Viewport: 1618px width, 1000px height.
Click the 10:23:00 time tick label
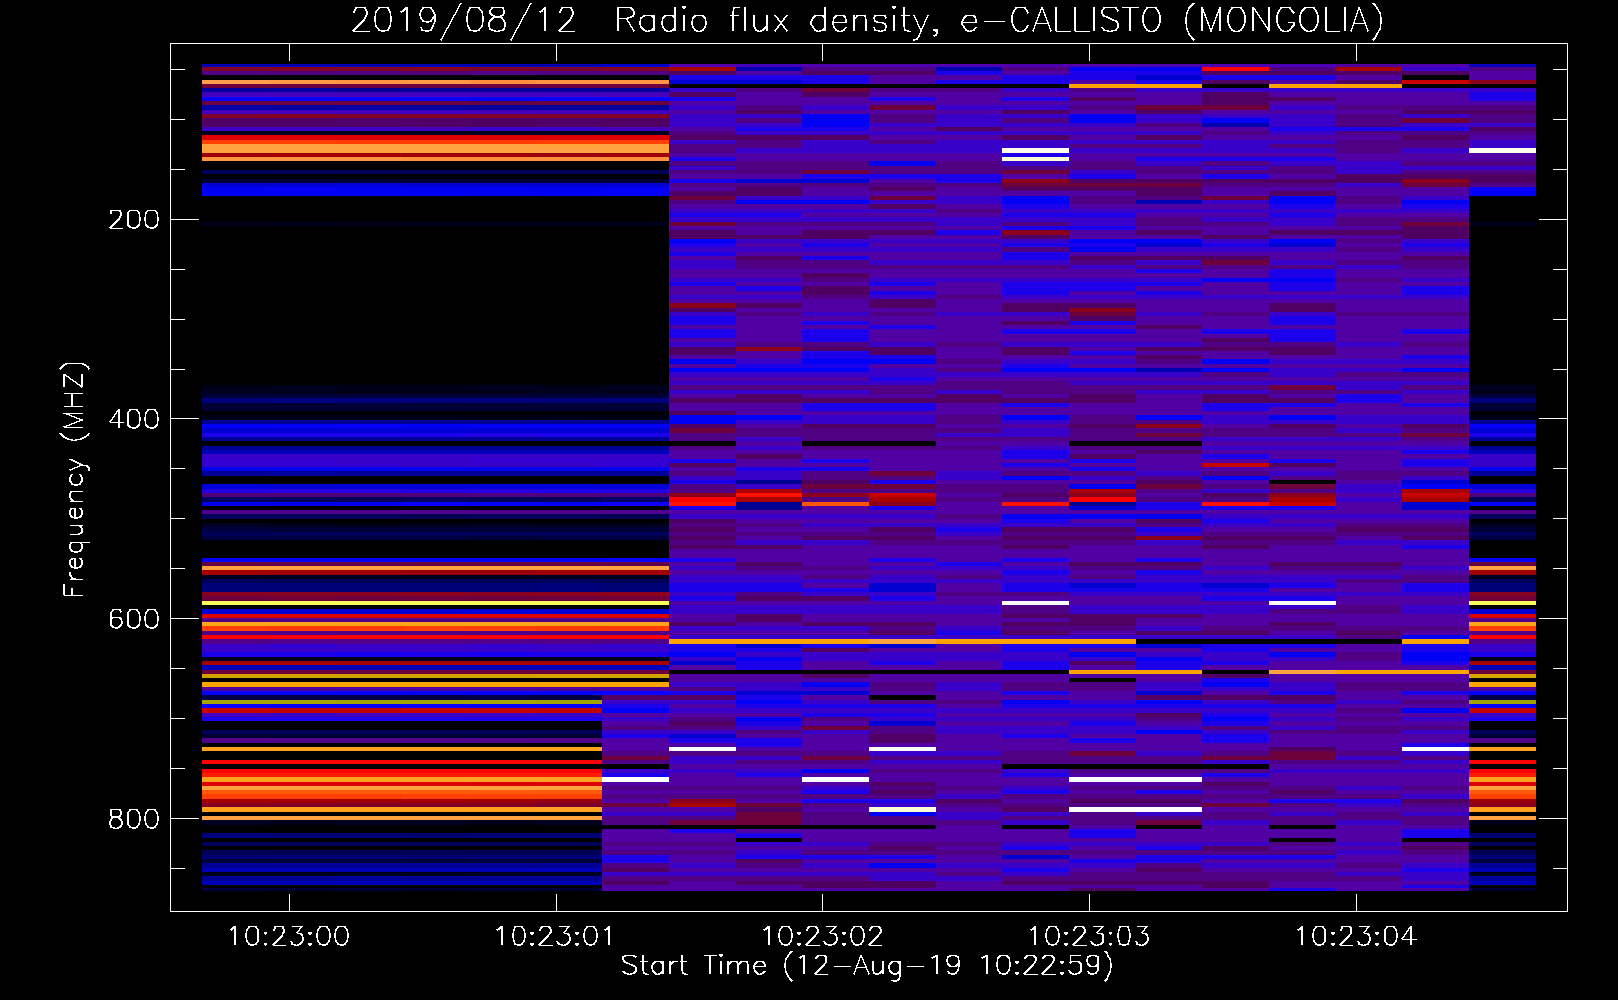coord(289,937)
